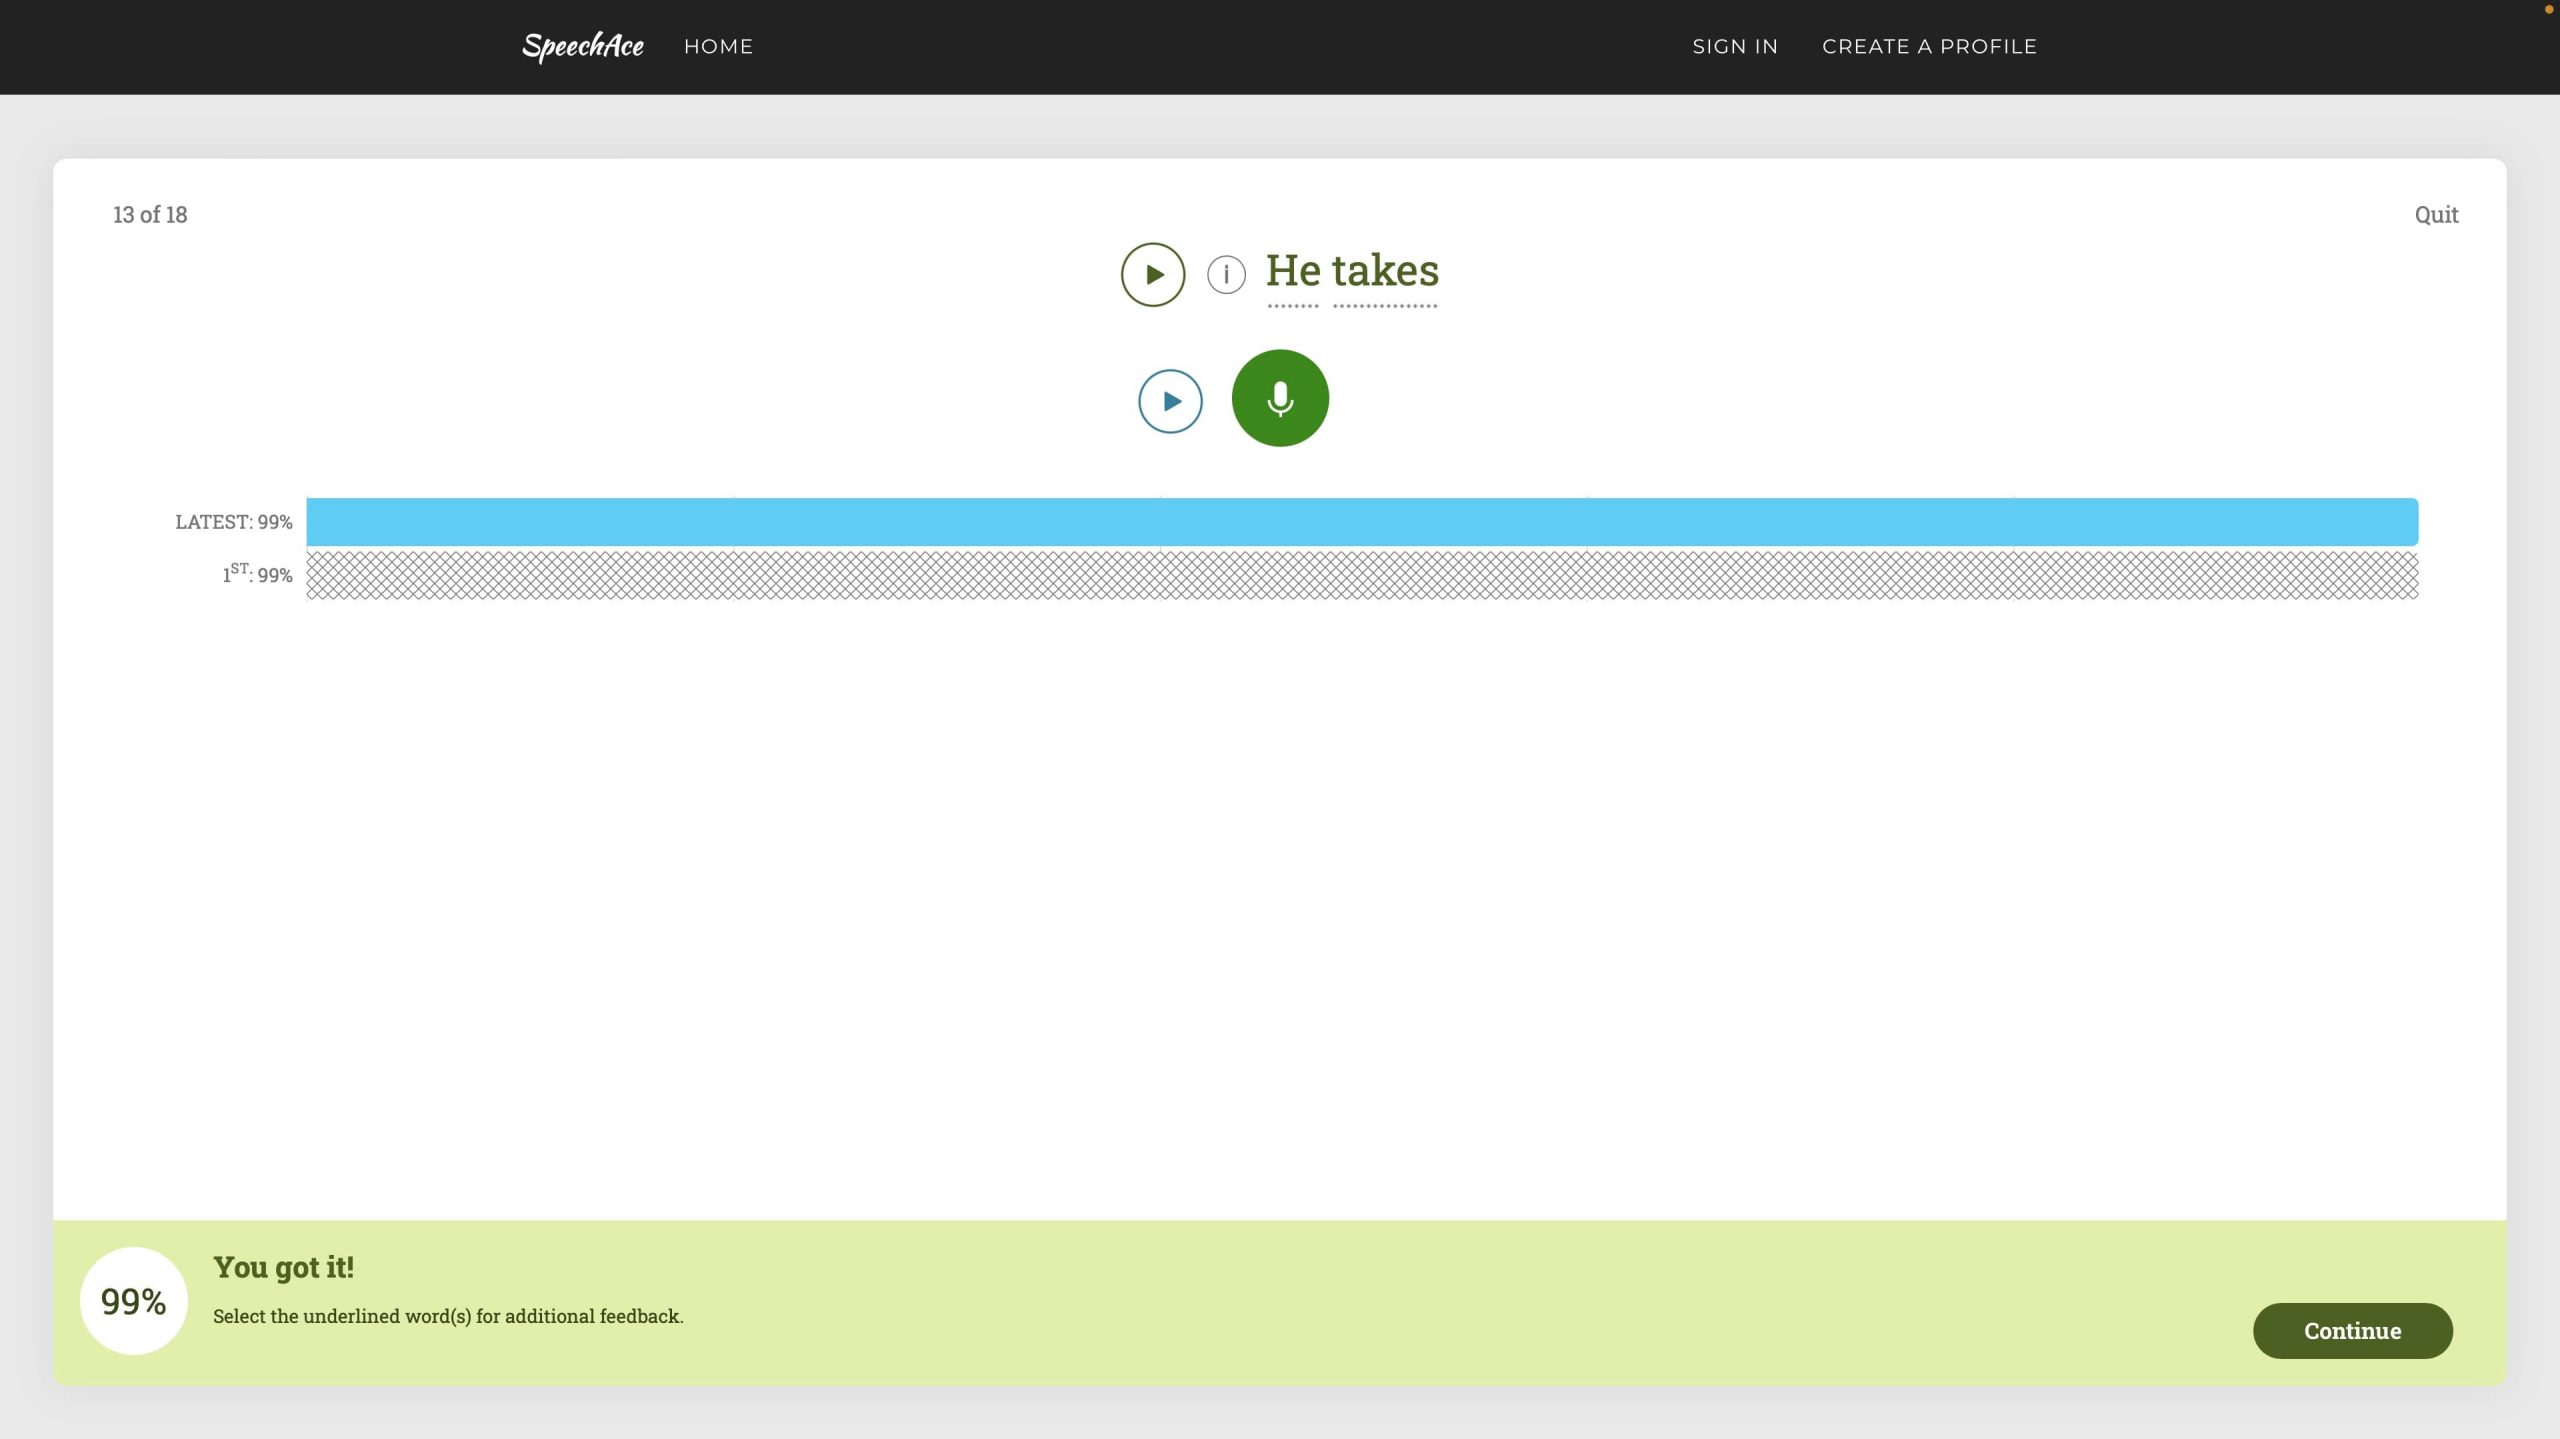Click the 13 of 18 progress counter
The width and height of the screenshot is (2560, 1439).
coord(150,214)
